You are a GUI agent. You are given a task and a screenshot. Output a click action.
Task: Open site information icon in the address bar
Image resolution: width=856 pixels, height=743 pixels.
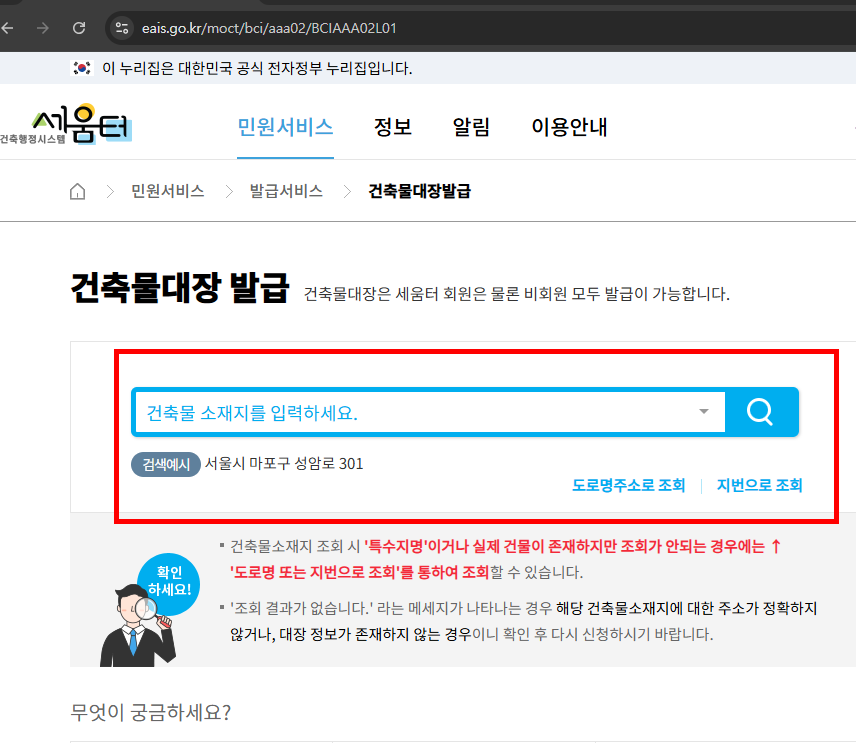[121, 28]
